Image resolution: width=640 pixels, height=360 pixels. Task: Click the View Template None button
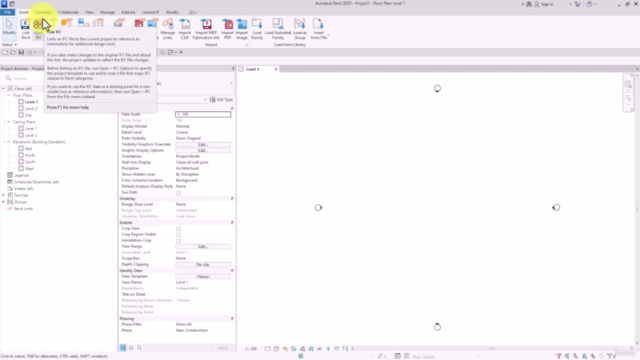pos(203,277)
